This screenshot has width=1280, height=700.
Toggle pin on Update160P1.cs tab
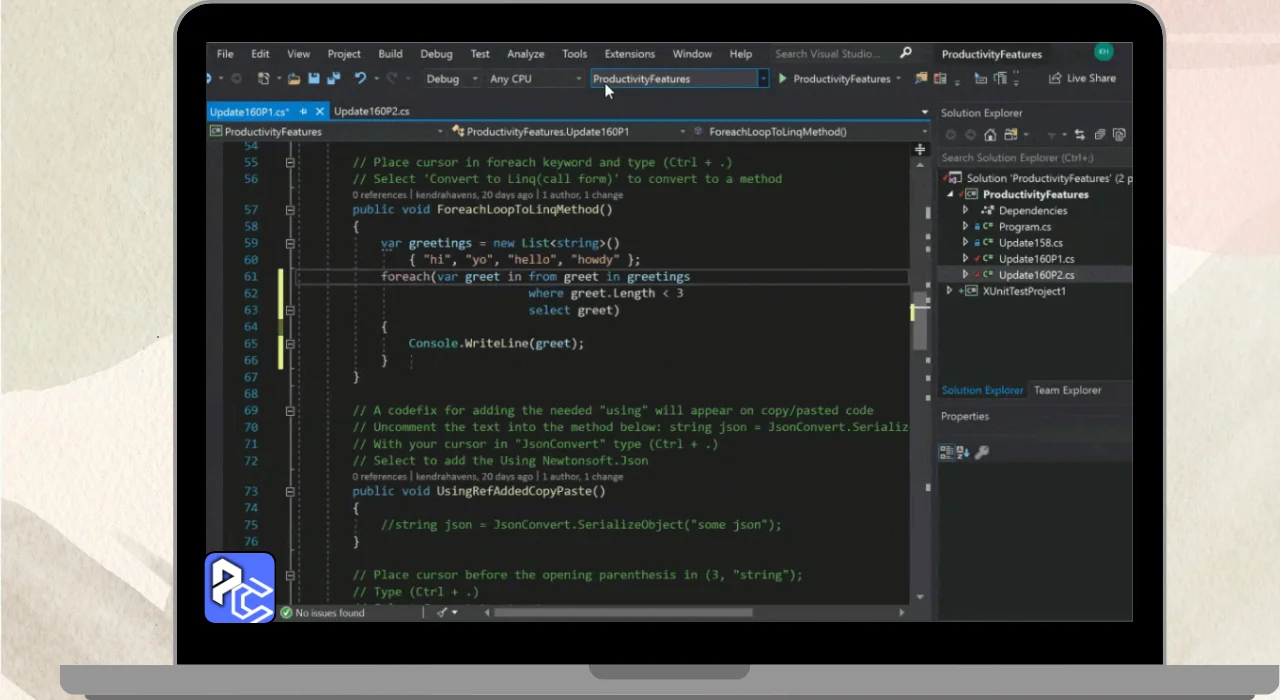(303, 112)
